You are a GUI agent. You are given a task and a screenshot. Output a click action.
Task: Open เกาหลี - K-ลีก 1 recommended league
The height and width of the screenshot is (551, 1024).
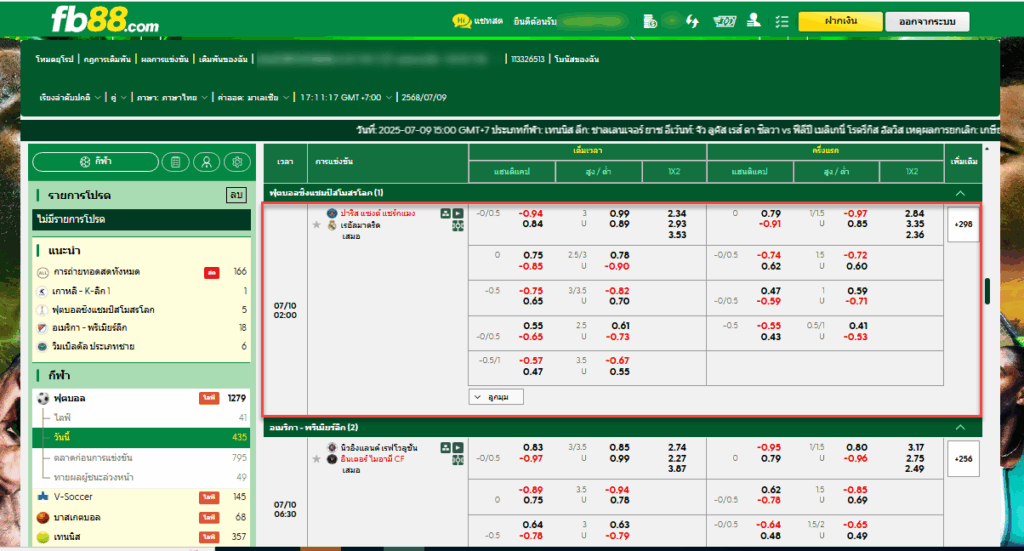141,291
